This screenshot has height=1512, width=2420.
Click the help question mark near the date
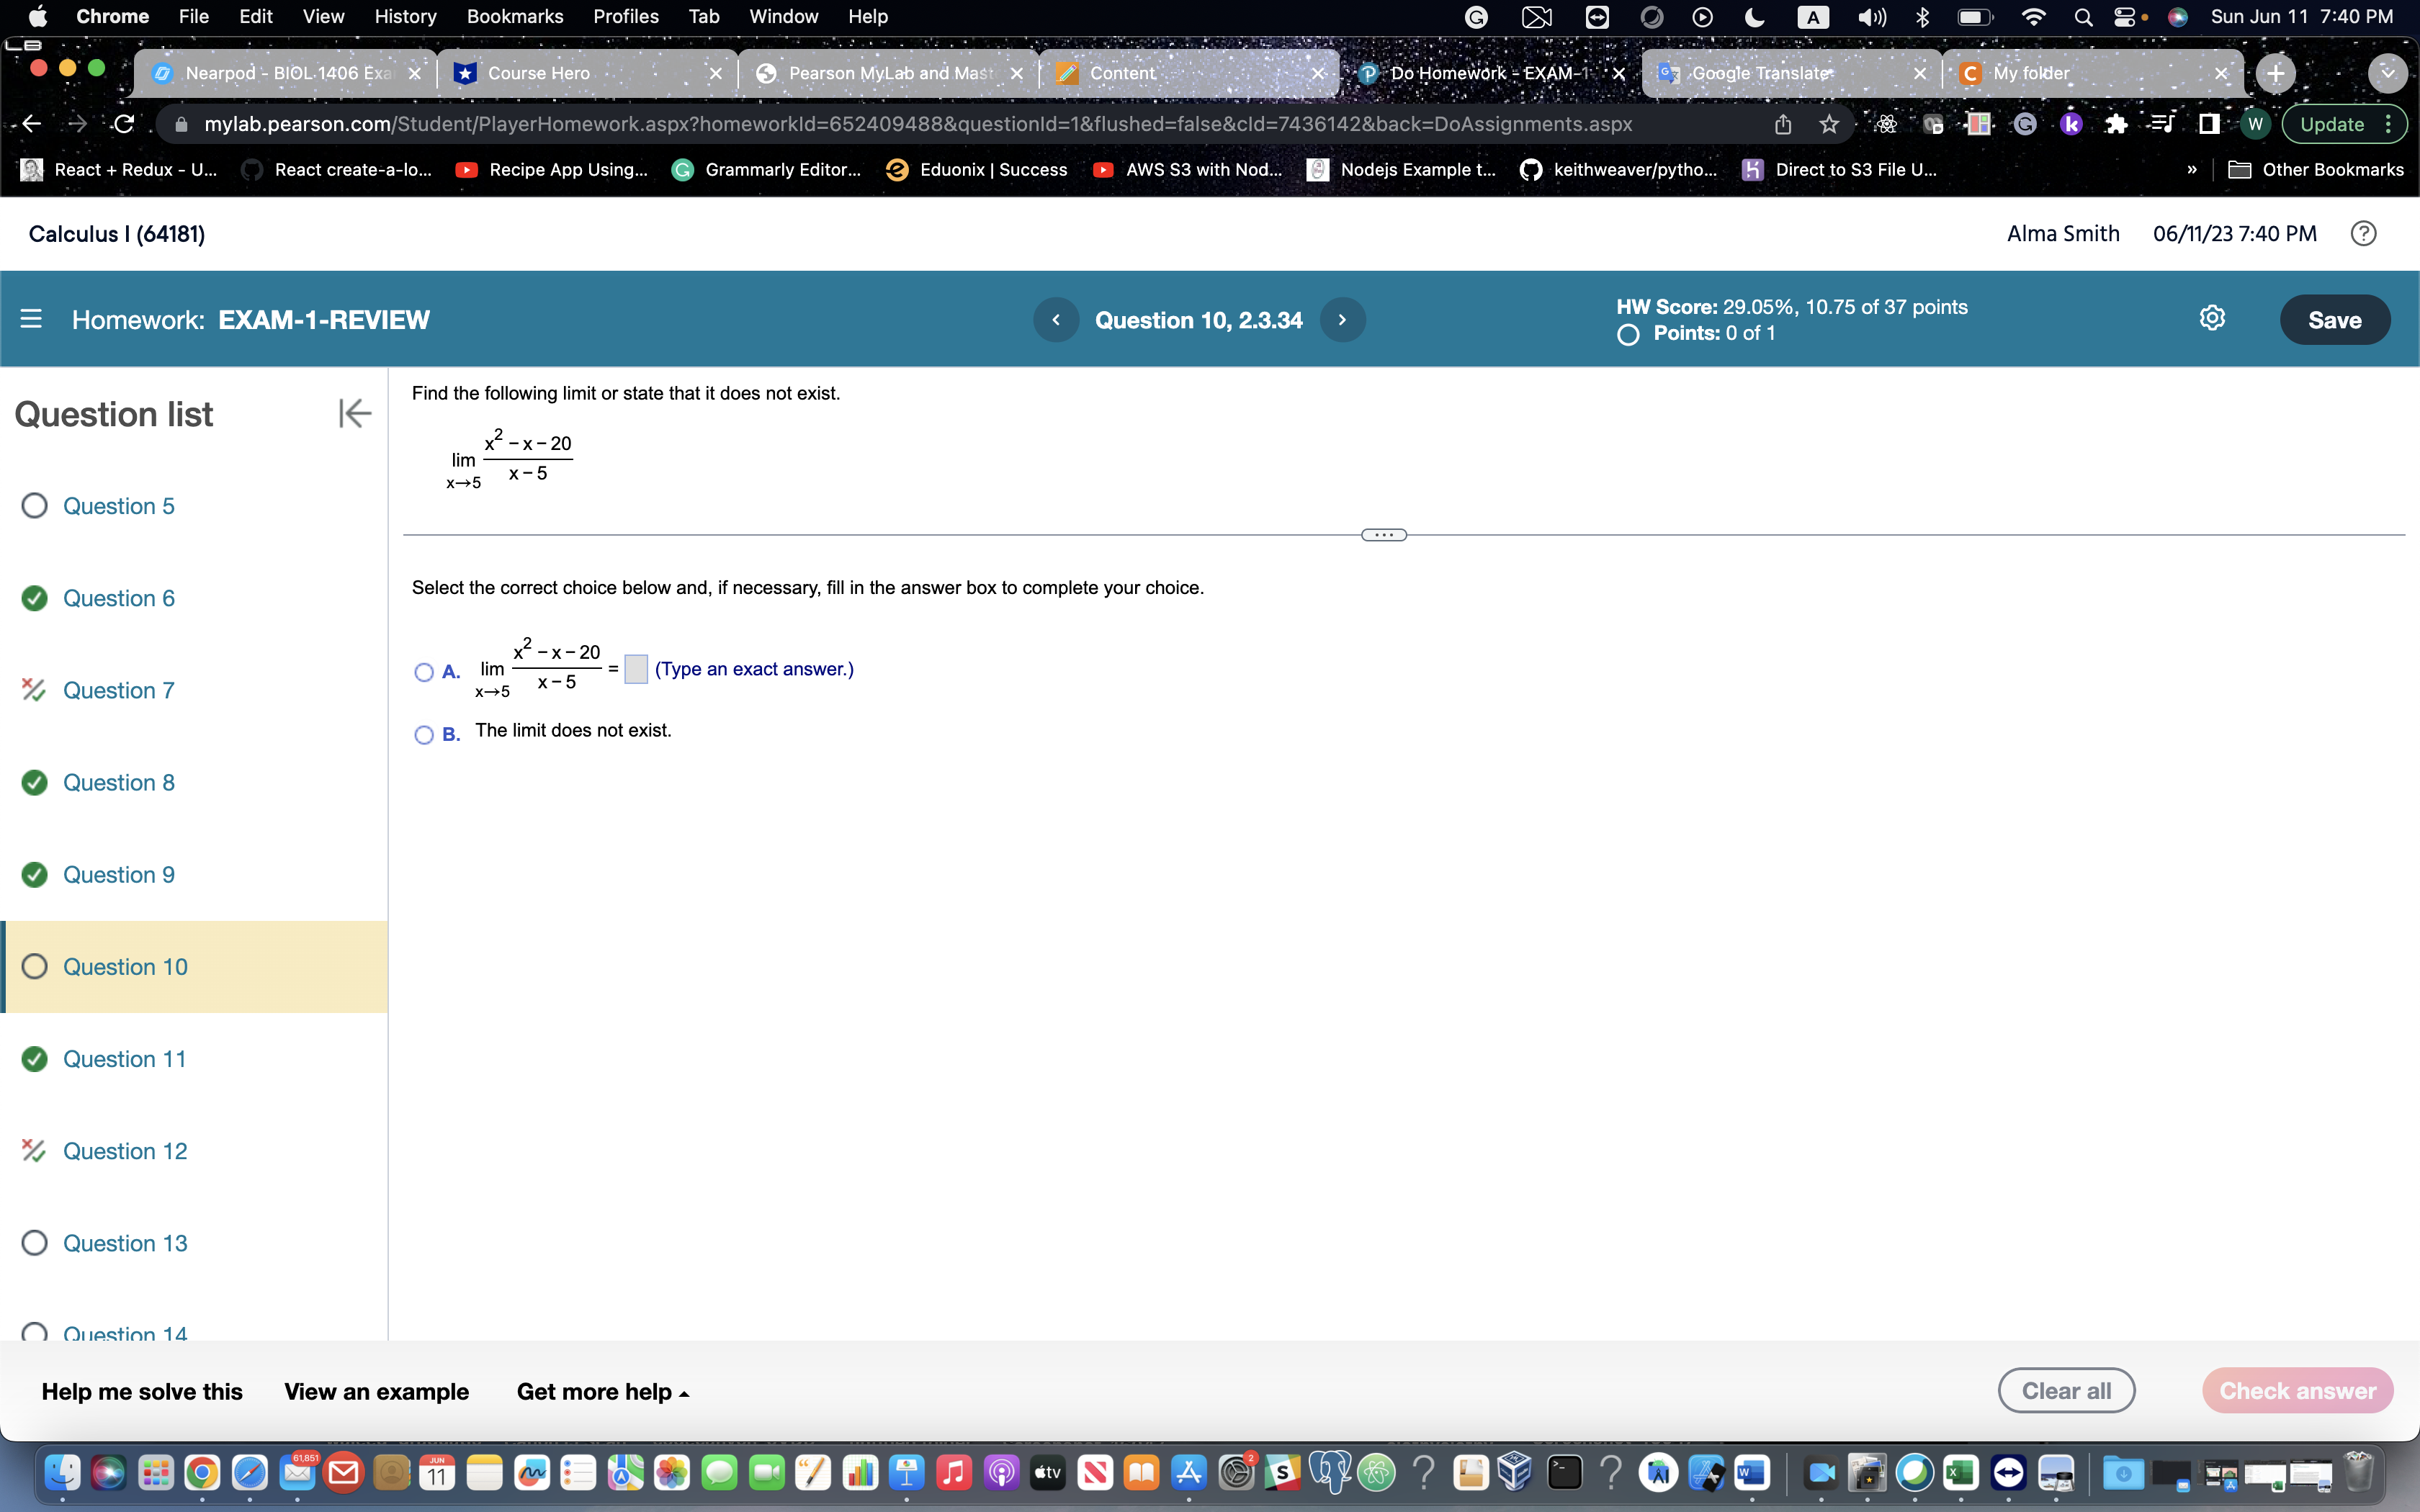click(x=2364, y=233)
